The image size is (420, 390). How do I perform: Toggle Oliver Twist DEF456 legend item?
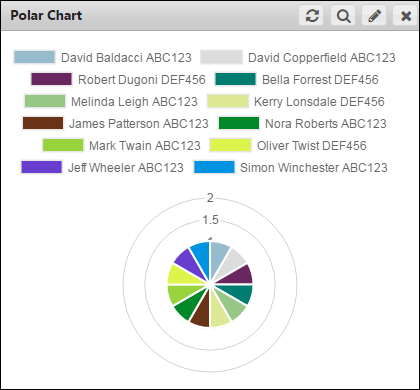tap(288, 145)
